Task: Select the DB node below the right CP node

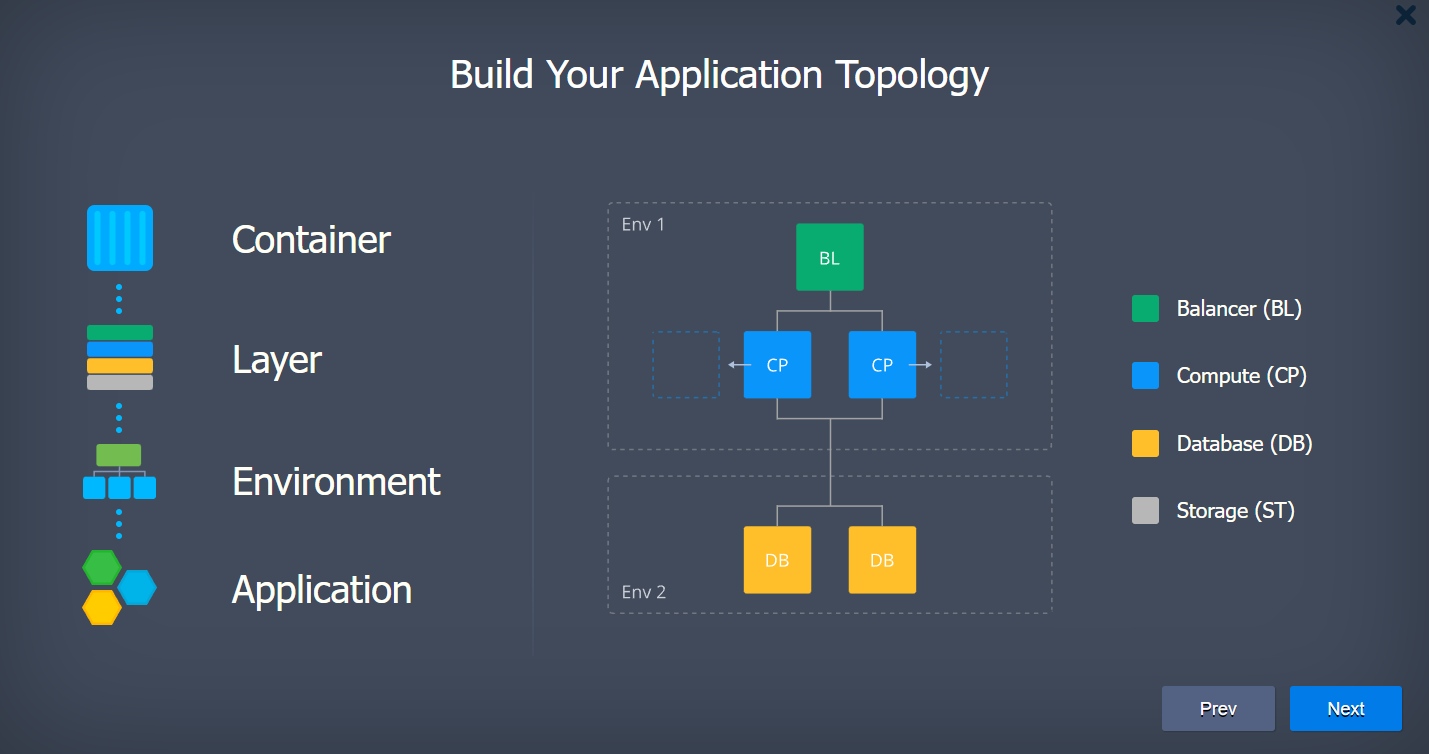Action: coord(882,560)
